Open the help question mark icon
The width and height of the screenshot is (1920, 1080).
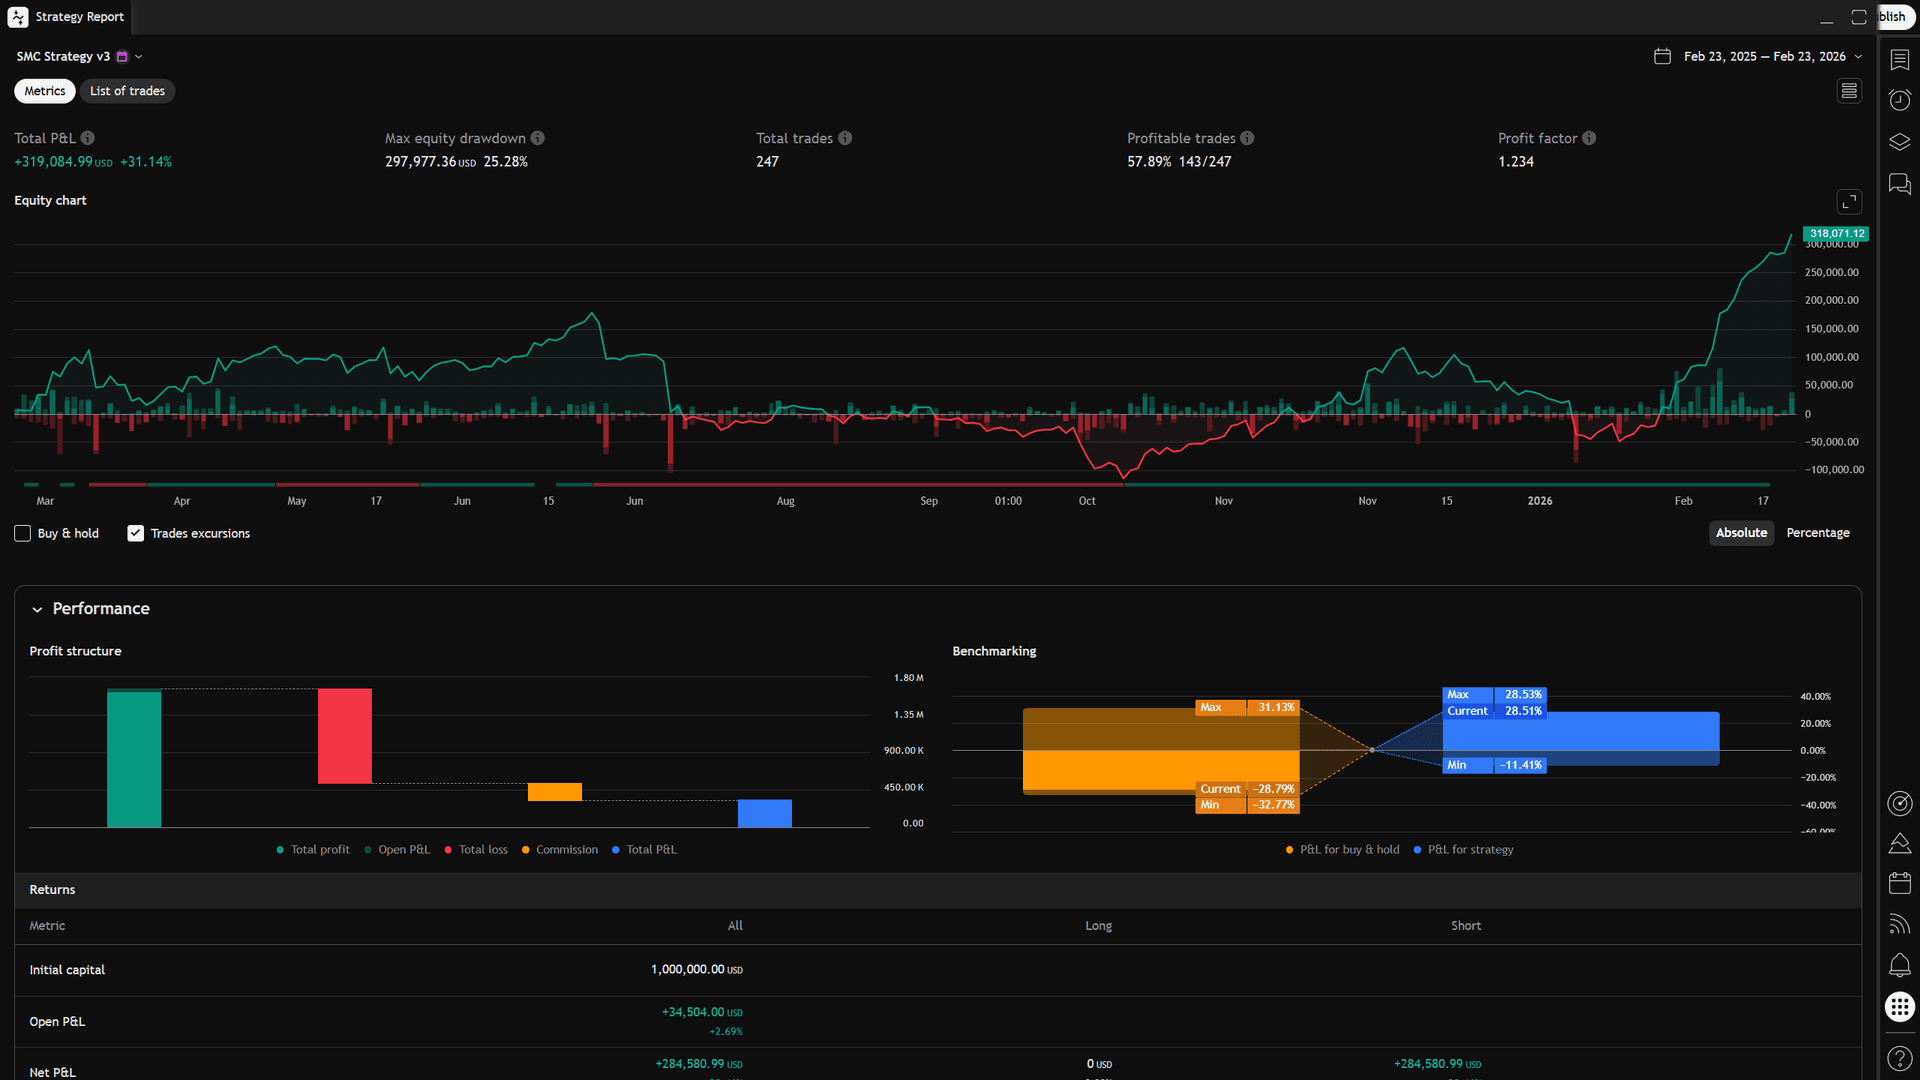[x=1899, y=1058]
